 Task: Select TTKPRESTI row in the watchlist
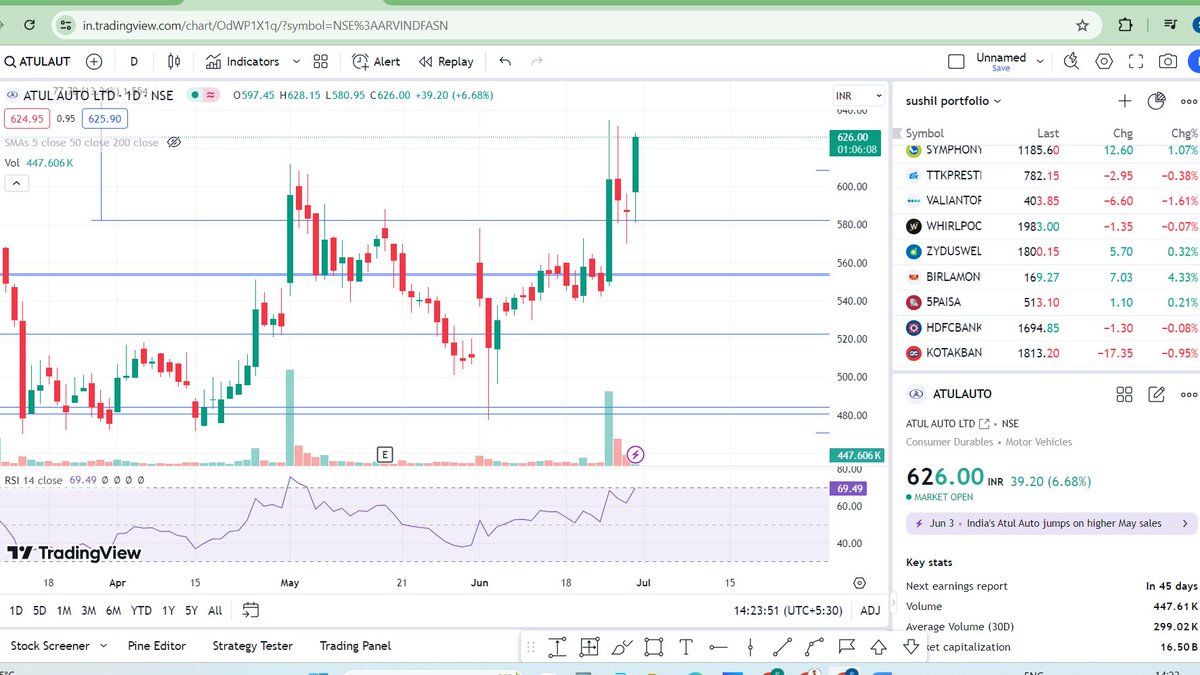pyautogui.click(x=1047, y=175)
